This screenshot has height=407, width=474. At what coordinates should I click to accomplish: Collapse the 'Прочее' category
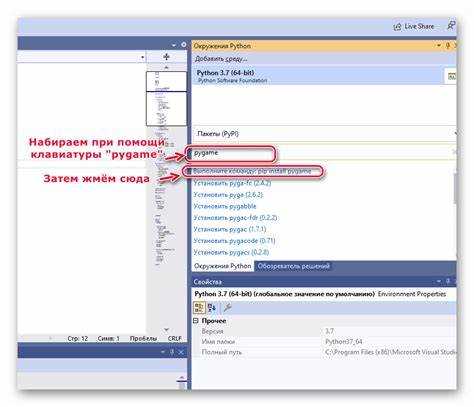196,321
